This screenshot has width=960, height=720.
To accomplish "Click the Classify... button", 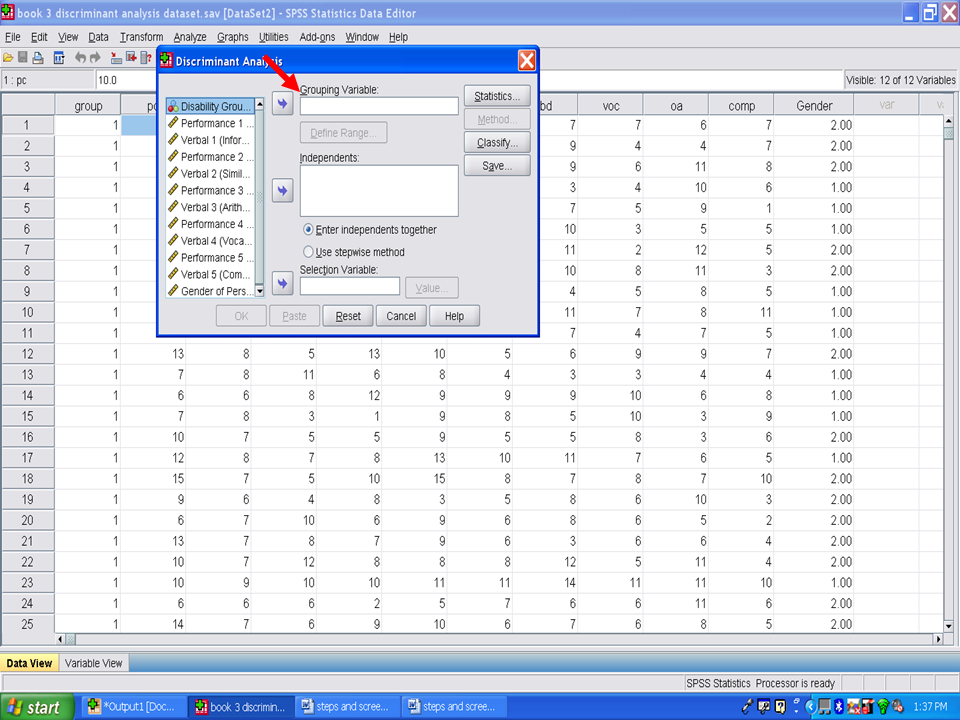I will (497, 143).
